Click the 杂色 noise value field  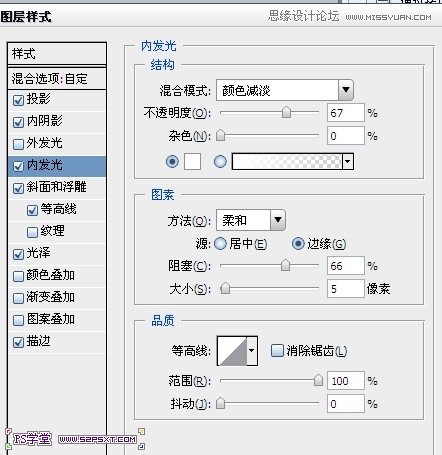[x=346, y=135]
